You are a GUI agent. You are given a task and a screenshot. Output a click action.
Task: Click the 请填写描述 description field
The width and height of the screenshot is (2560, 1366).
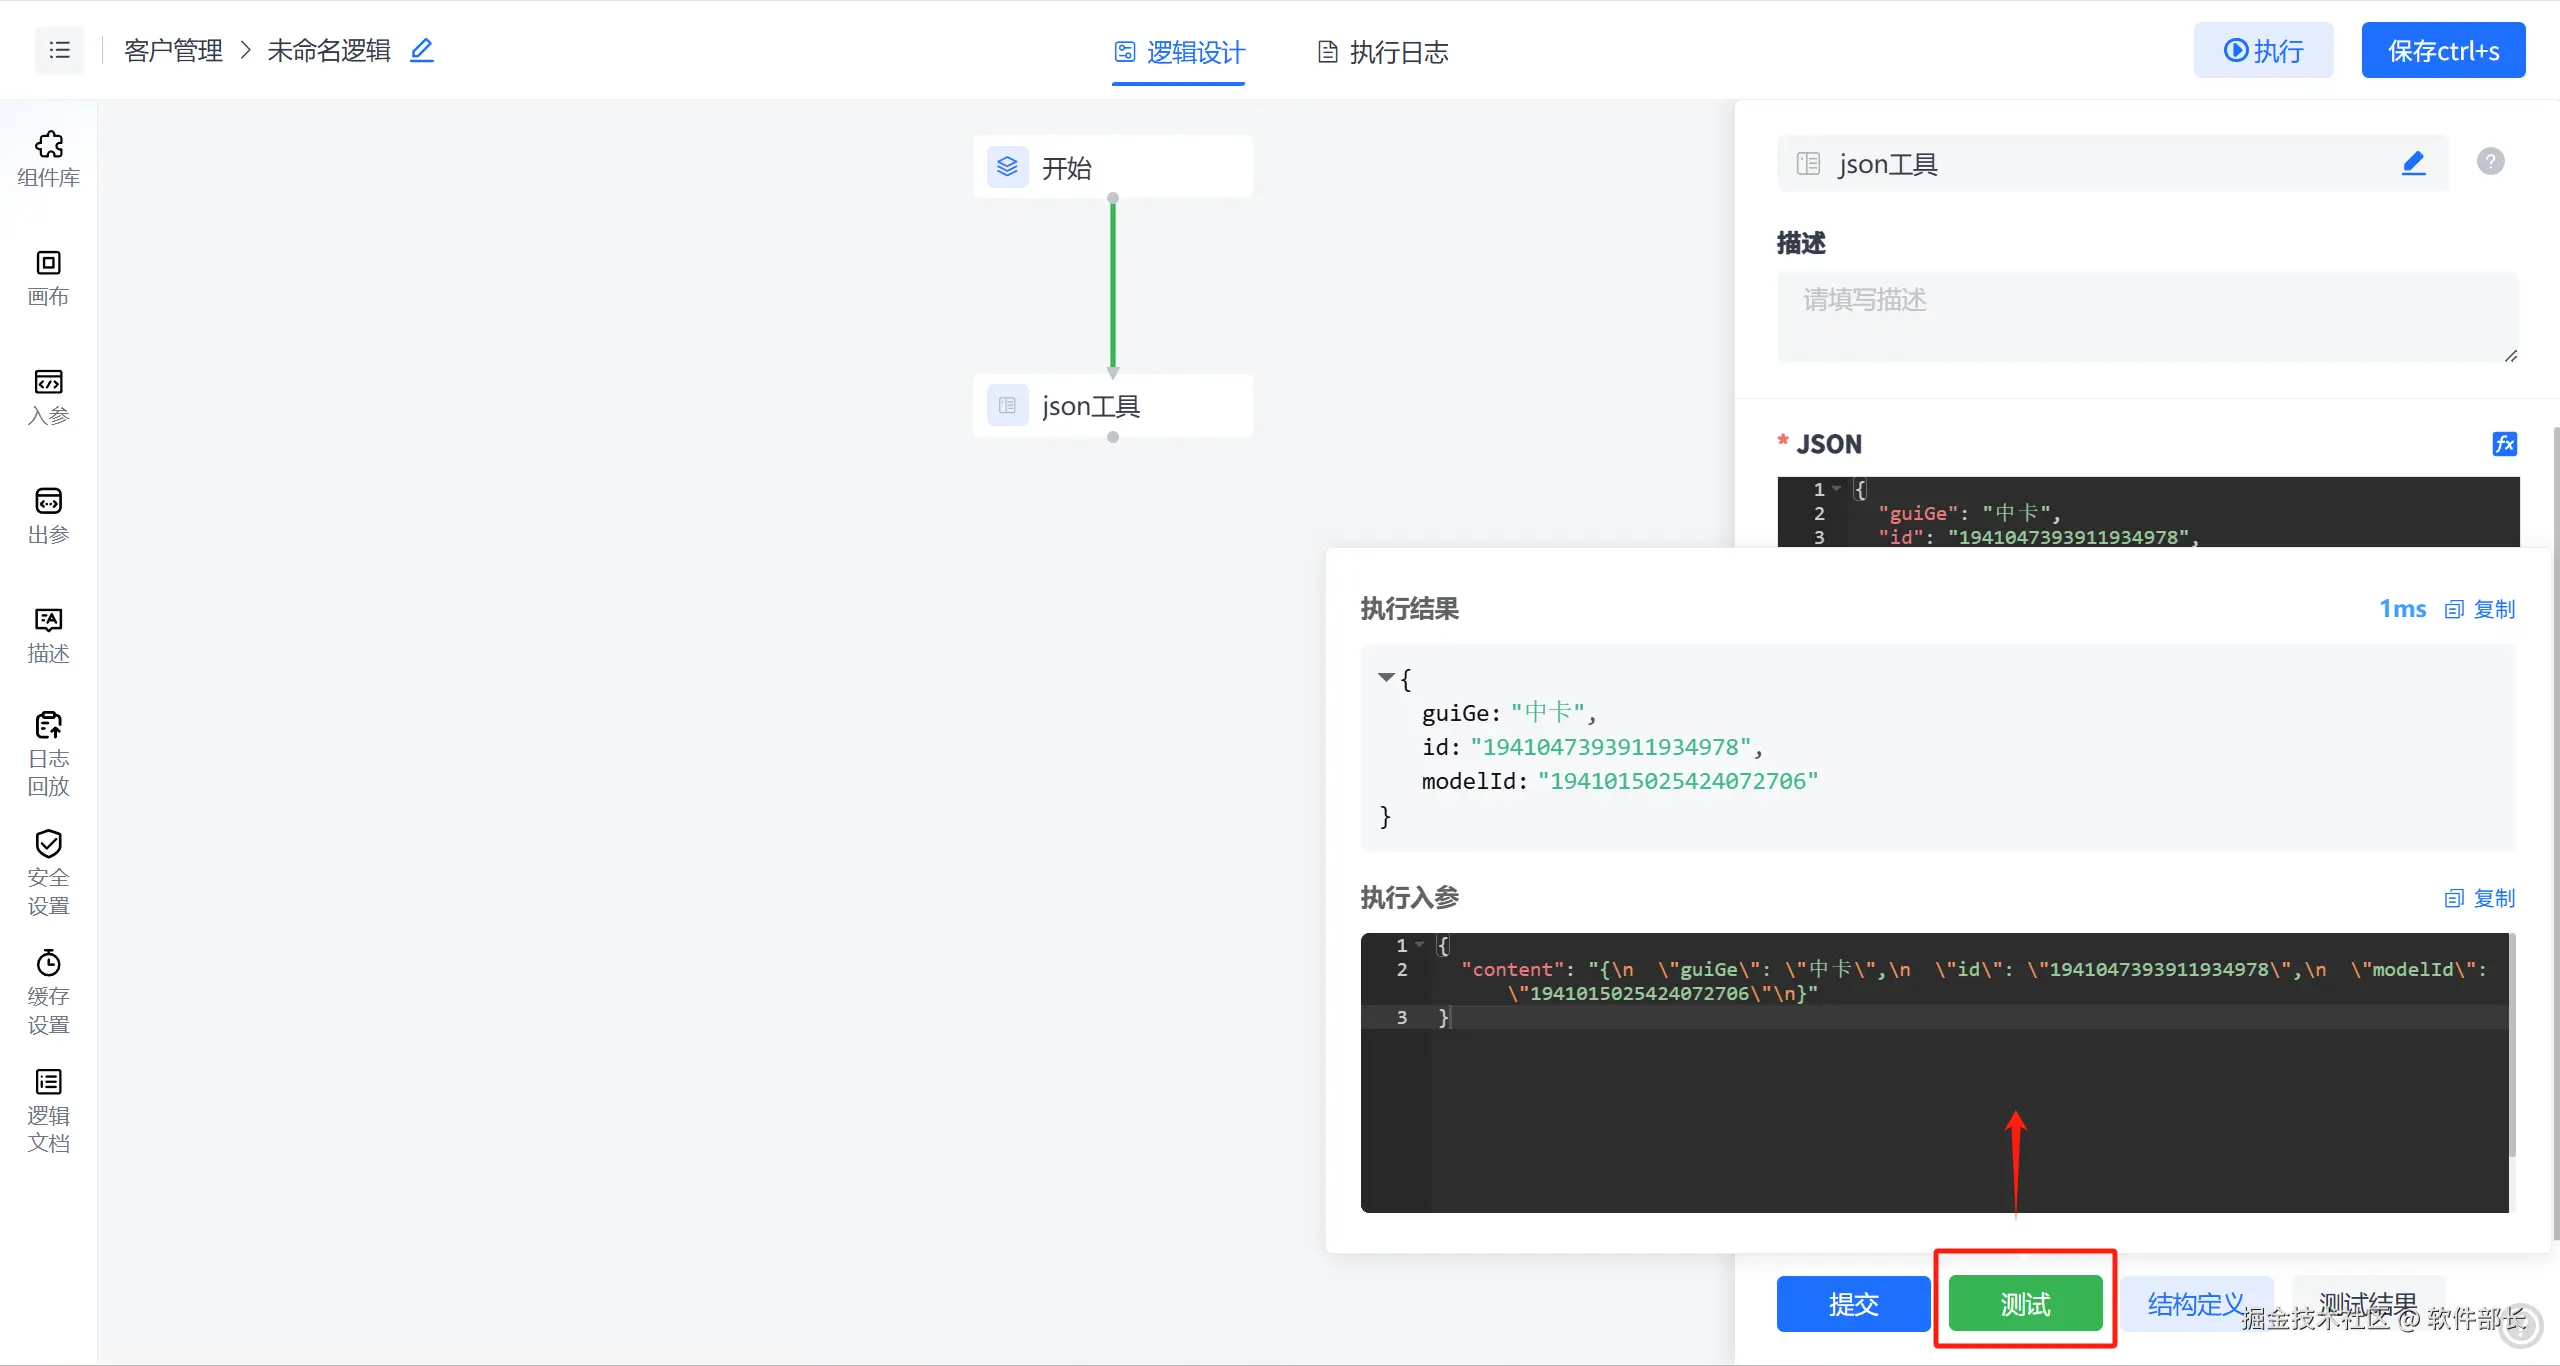pyautogui.click(x=2146, y=316)
